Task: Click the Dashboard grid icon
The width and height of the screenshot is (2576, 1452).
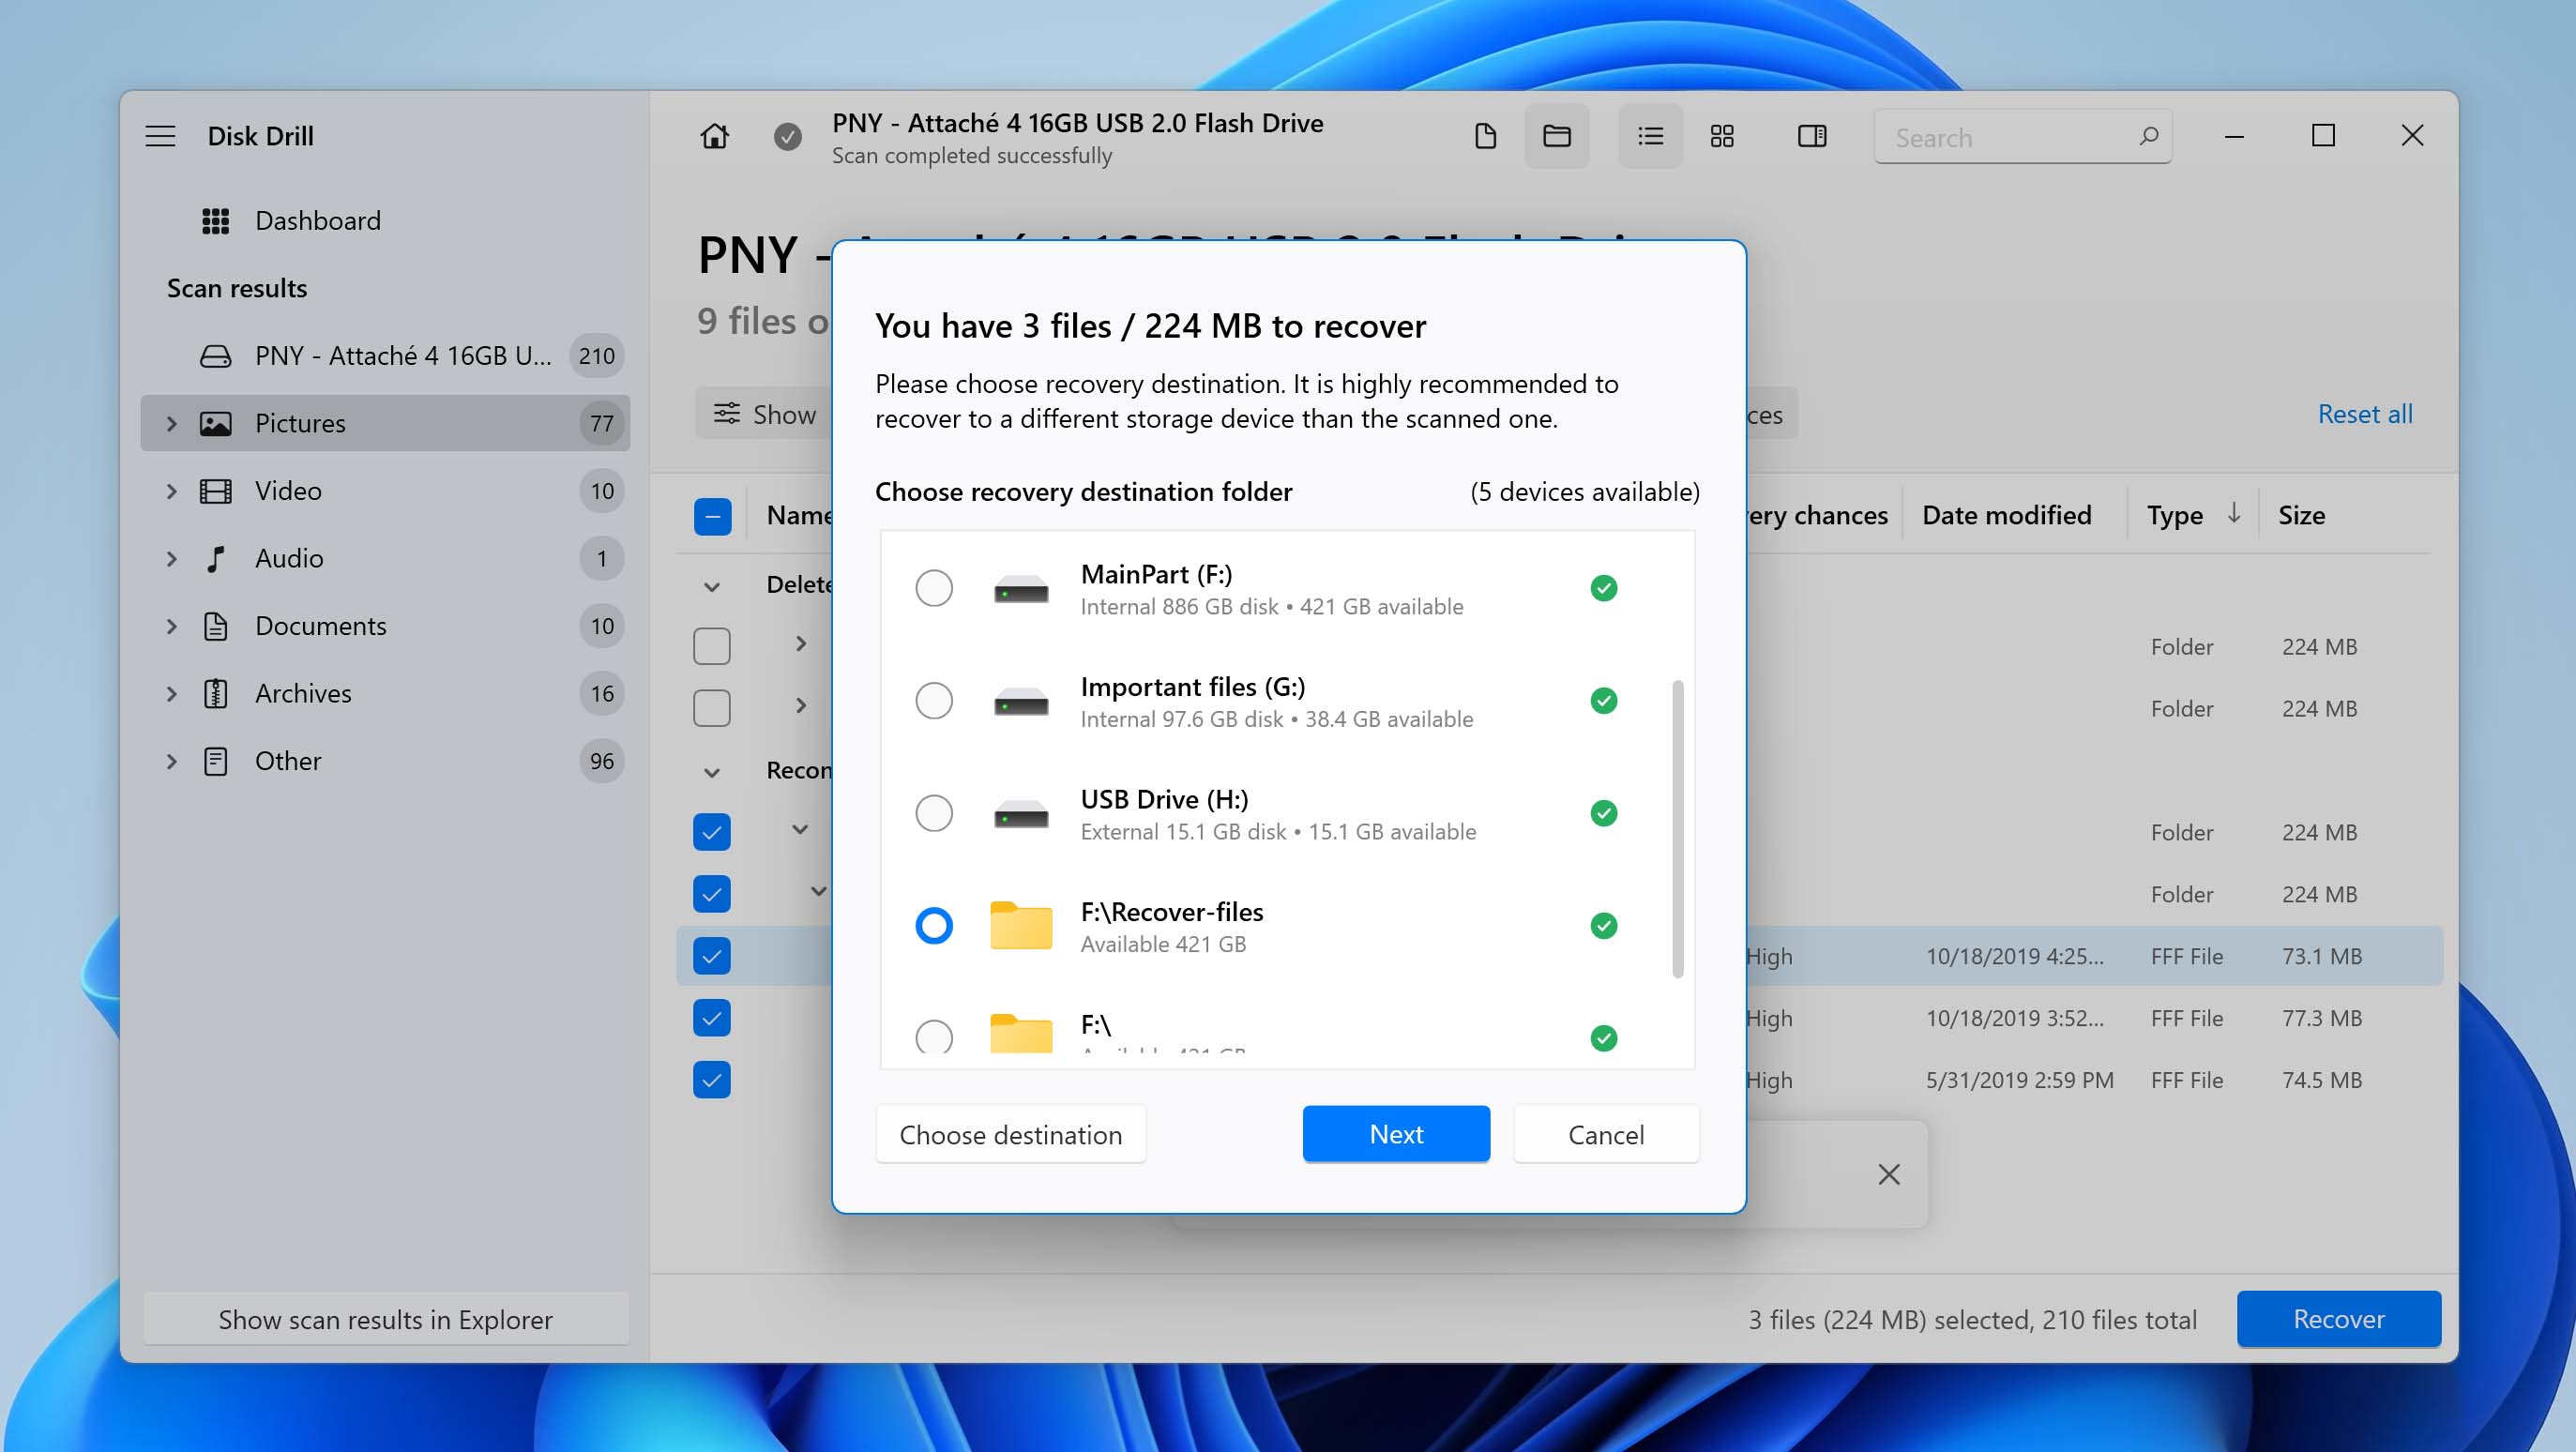Action: pos(216,221)
